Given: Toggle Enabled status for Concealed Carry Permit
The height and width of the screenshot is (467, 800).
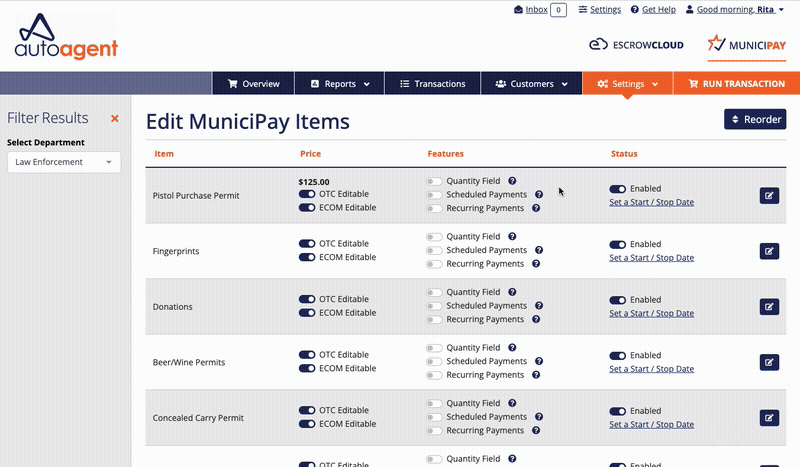Looking at the screenshot, I should click(617, 411).
